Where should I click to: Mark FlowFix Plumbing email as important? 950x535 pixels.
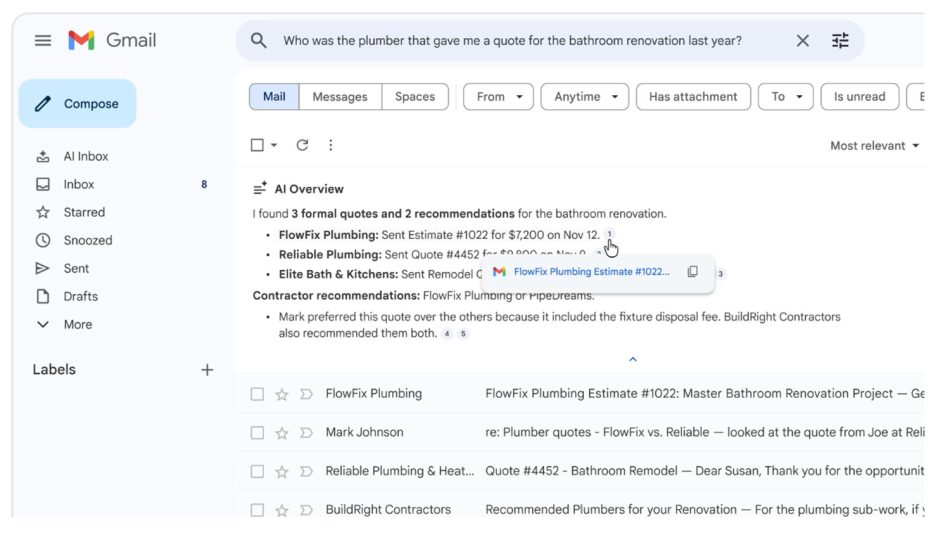306,394
